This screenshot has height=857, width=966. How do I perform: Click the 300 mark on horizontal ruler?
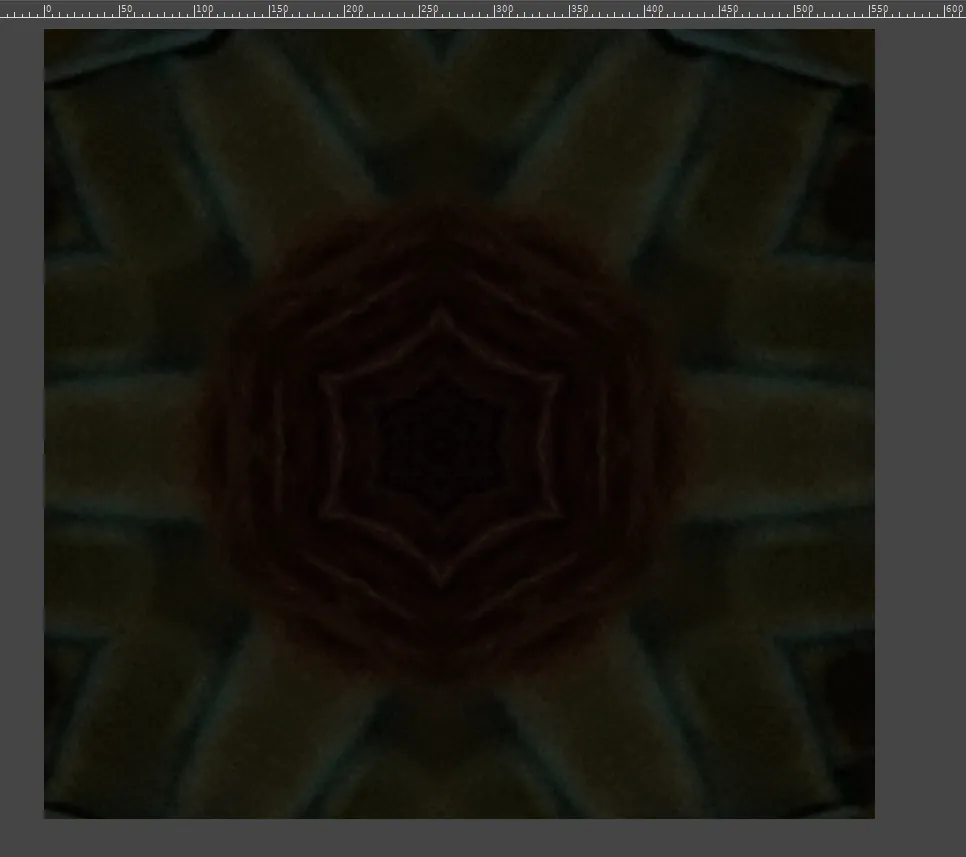click(504, 9)
